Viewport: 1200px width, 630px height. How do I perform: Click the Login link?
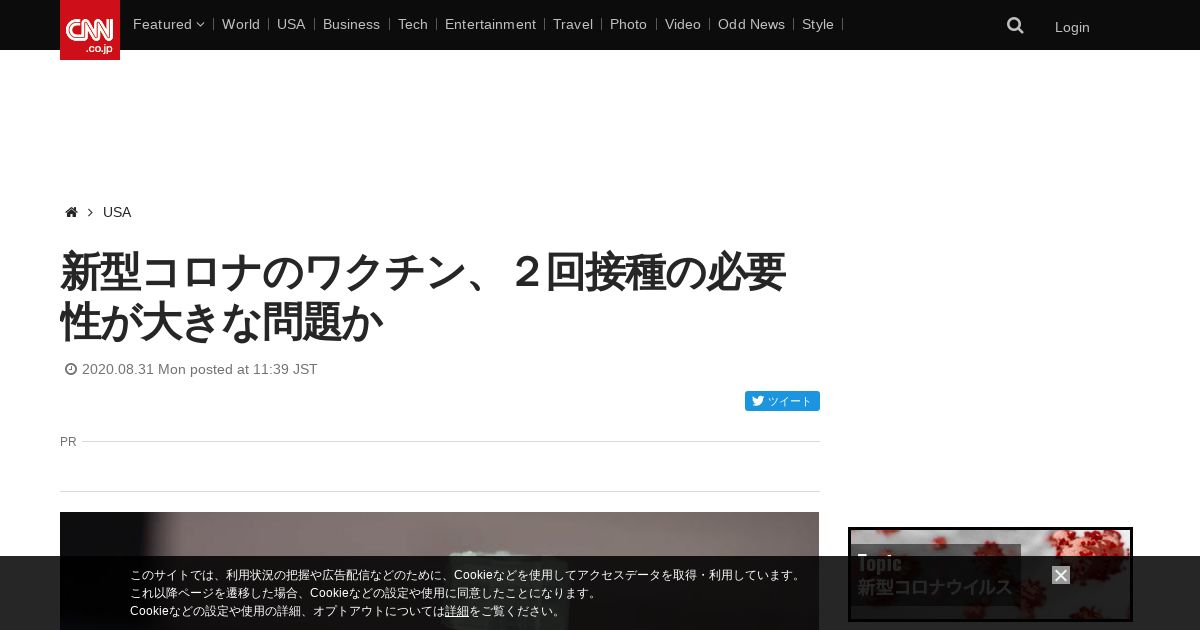pyautogui.click(x=1072, y=27)
